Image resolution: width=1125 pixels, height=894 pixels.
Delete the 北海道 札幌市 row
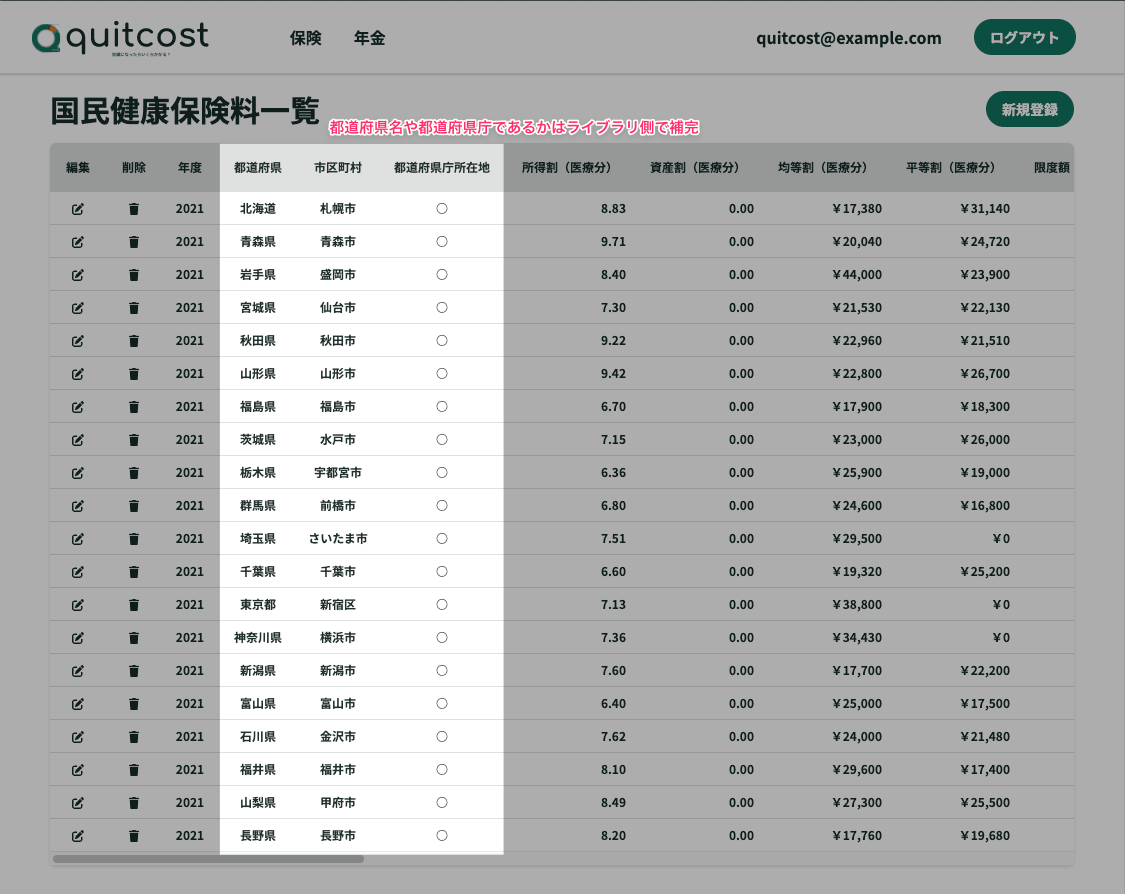pos(133,209)
